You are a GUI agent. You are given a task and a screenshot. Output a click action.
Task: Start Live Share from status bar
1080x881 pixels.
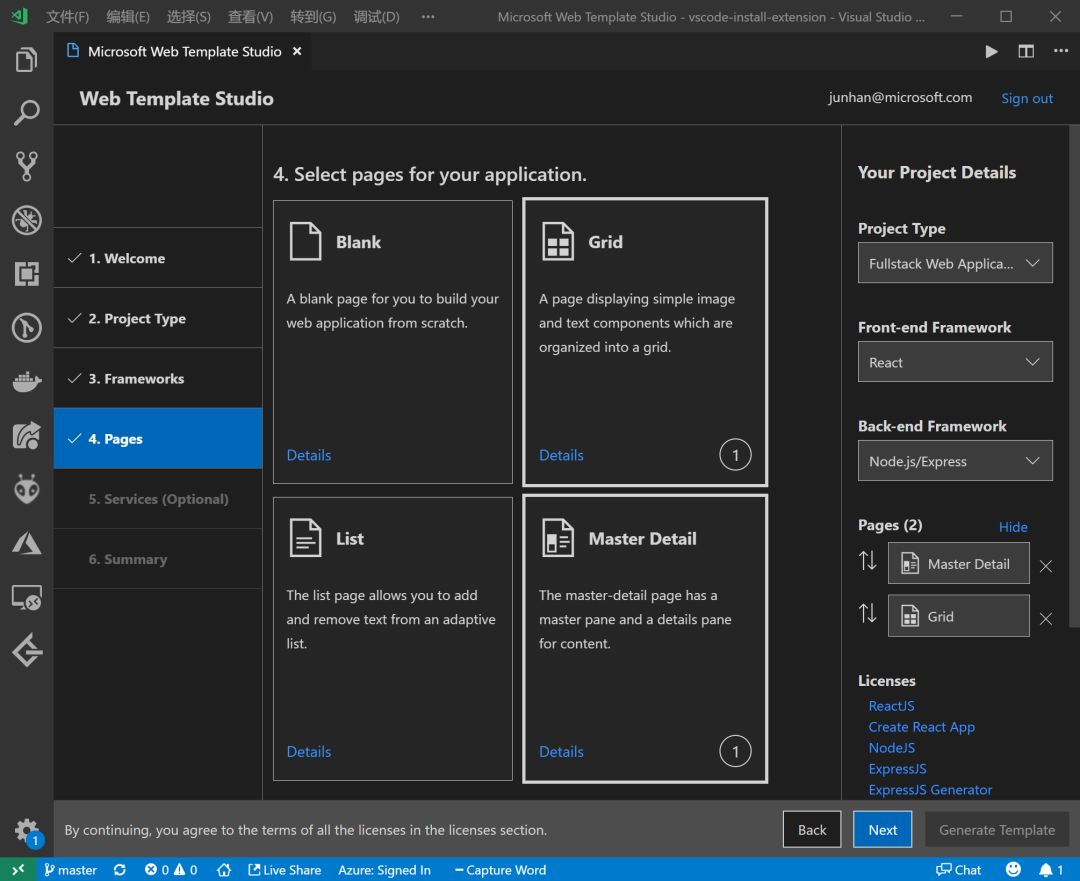(x=284, y=870)
